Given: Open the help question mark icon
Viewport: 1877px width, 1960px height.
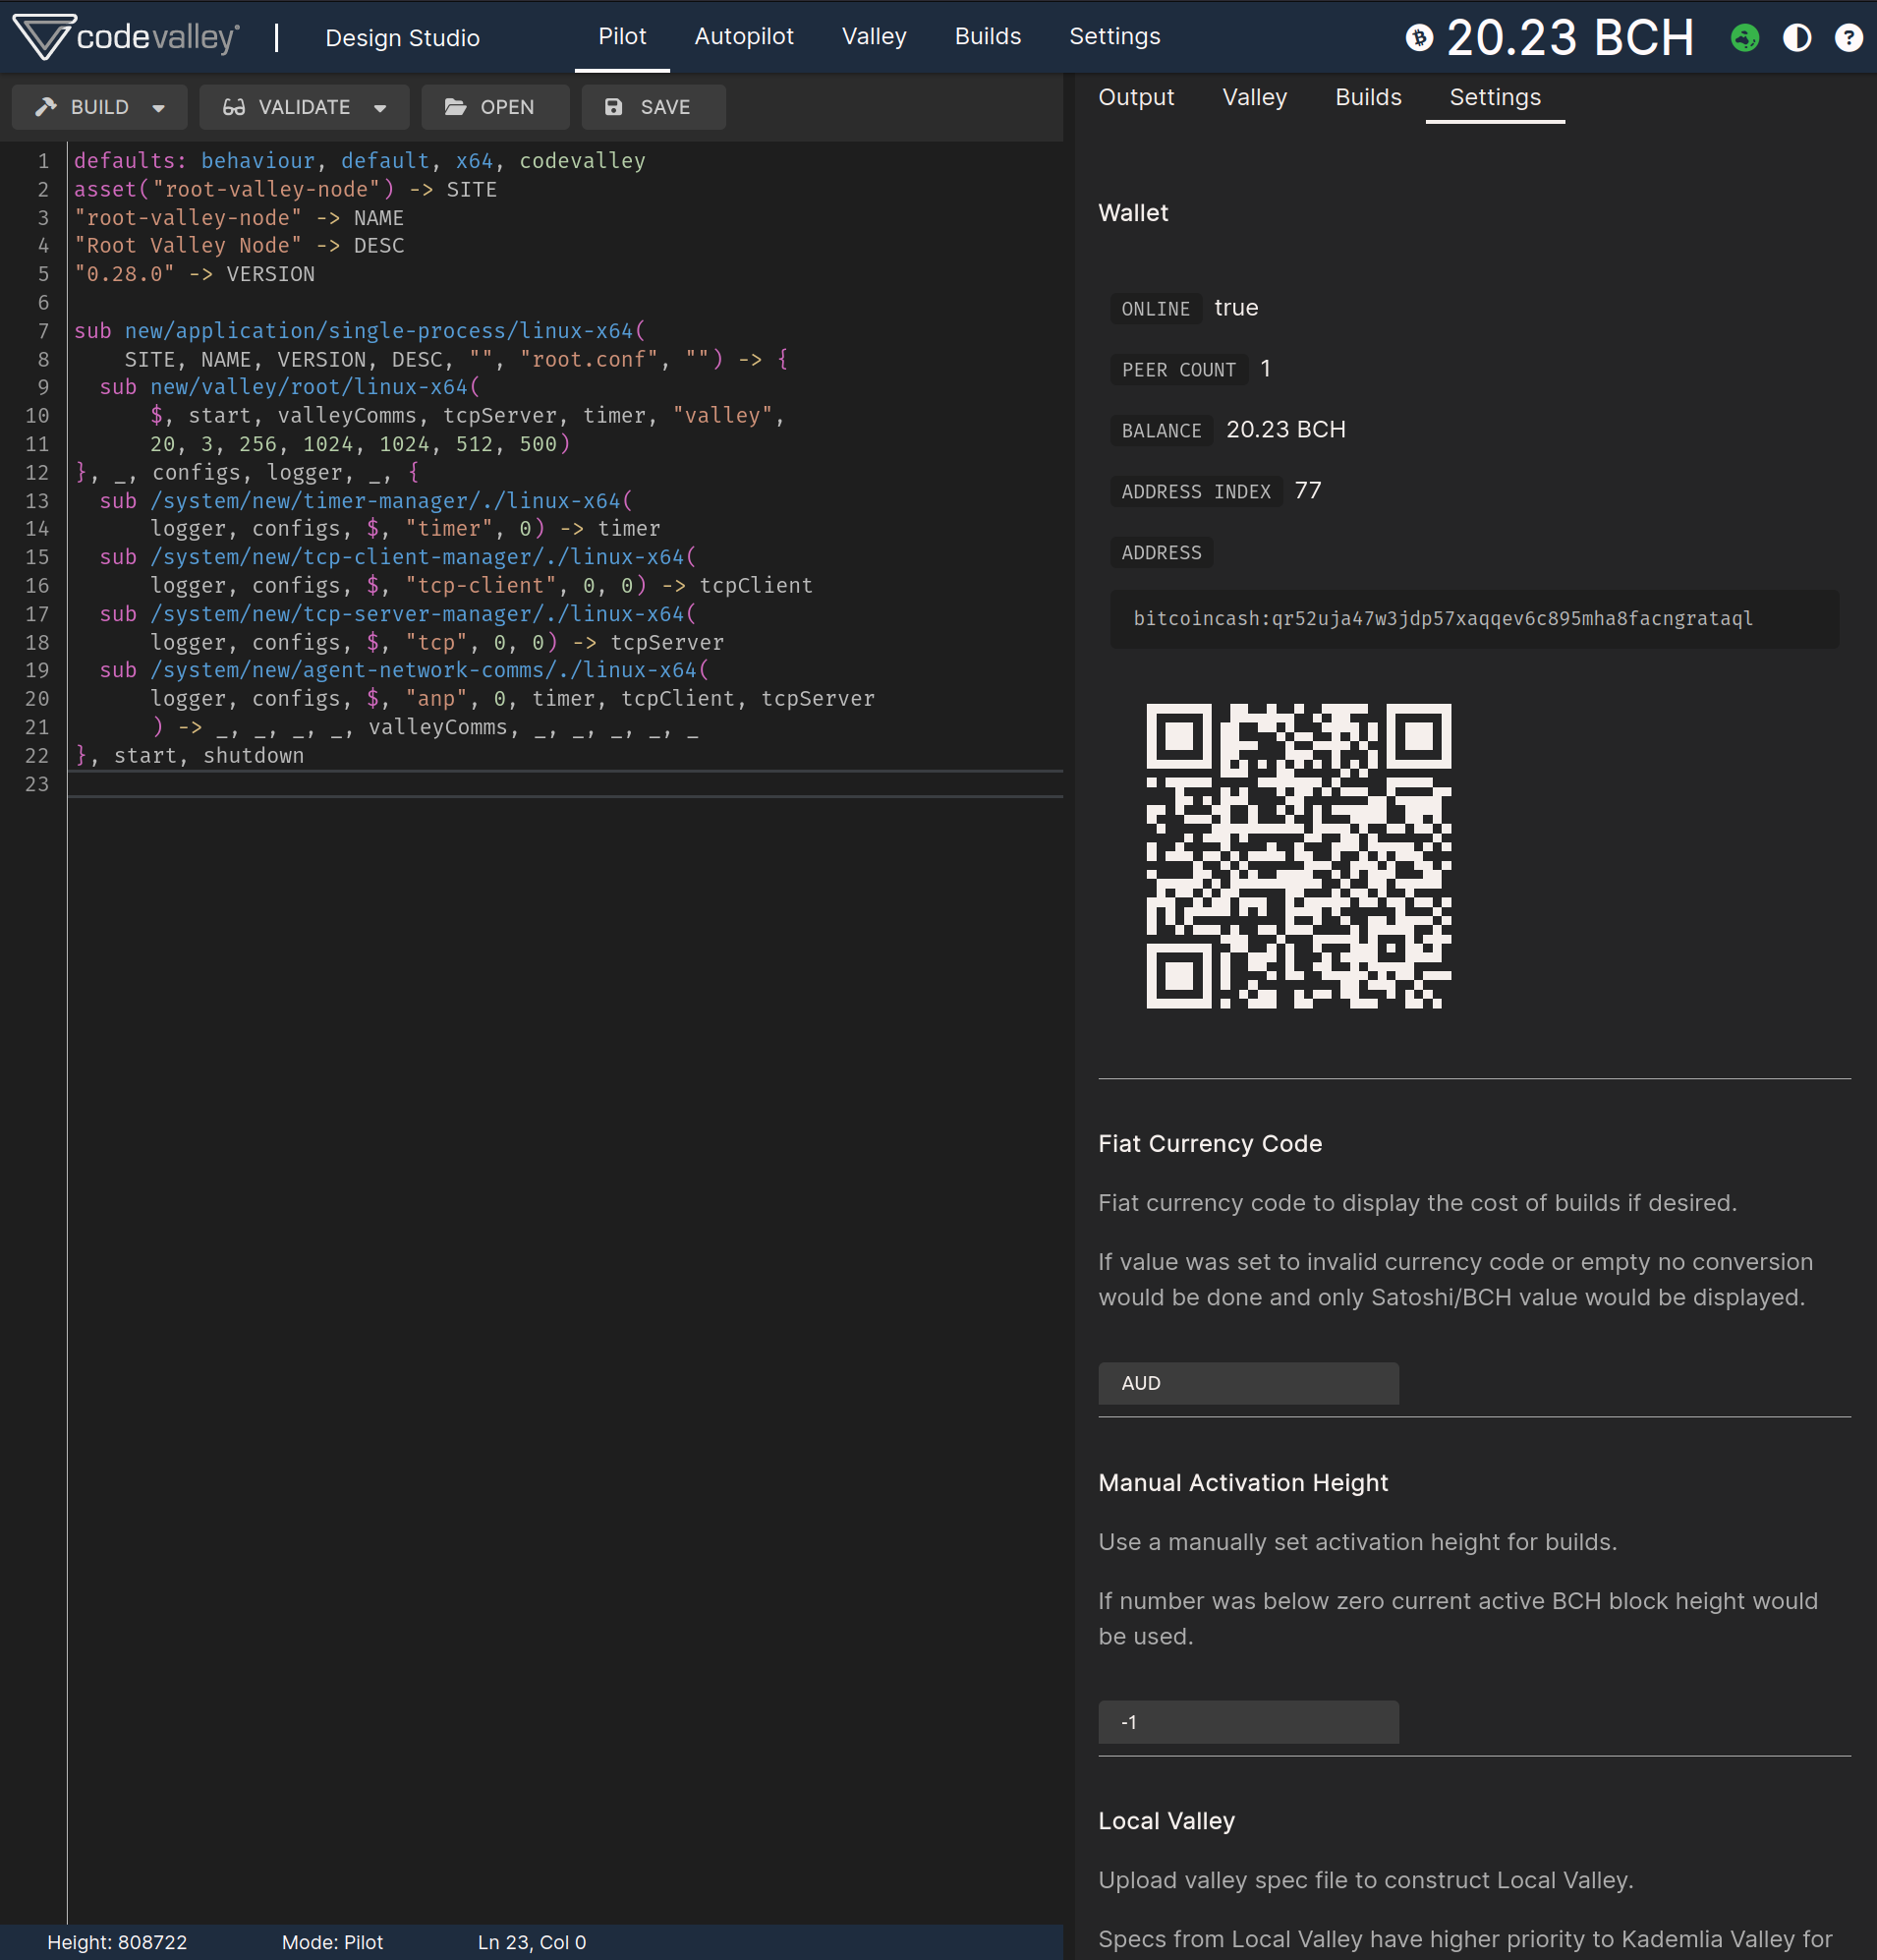Looking at the screenshot, I should [1849, 38].
